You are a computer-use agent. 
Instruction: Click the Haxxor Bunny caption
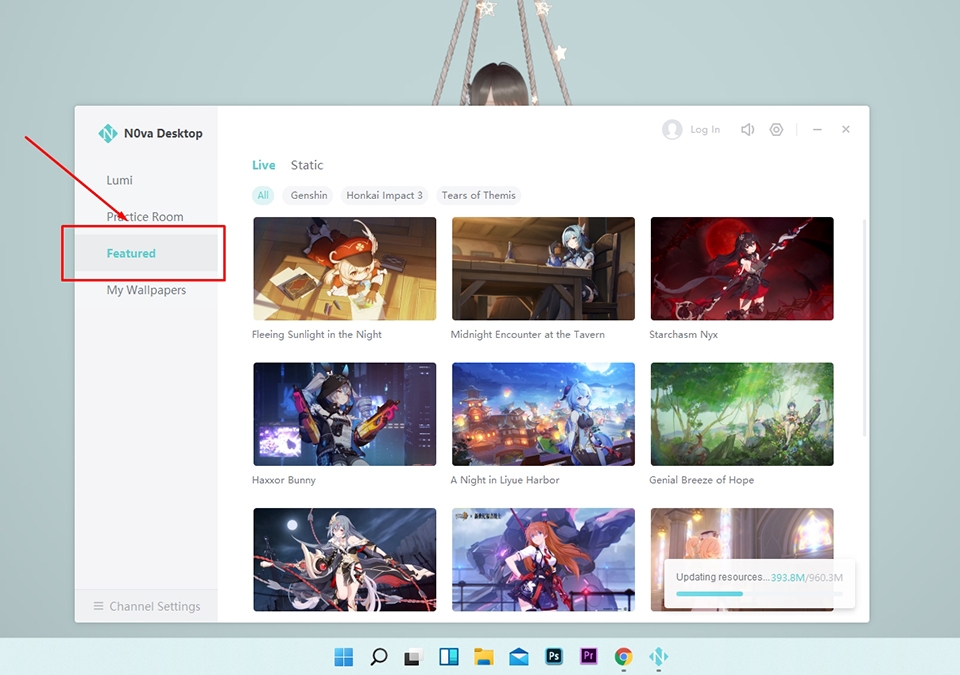click(284, 480)
